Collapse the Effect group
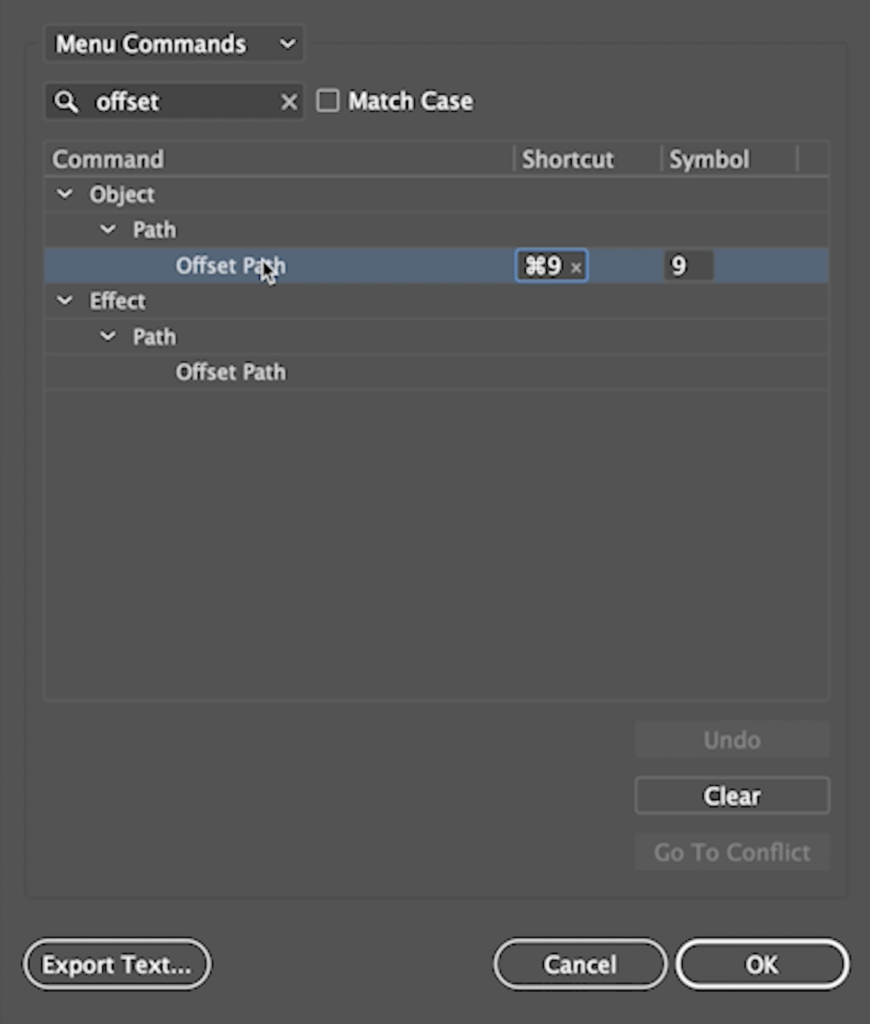 (x=65, y=300)
